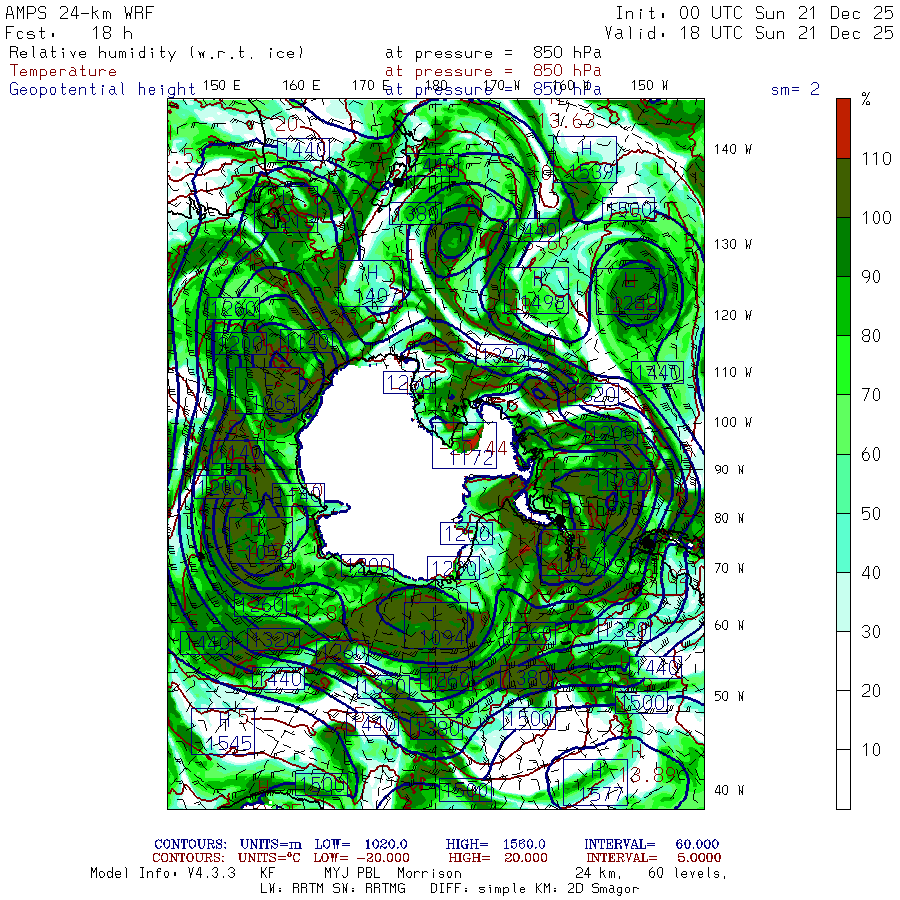This screenshot has width=900, height=900.
Task: Click the '140 W' longitude label
Action: [733, 149]
